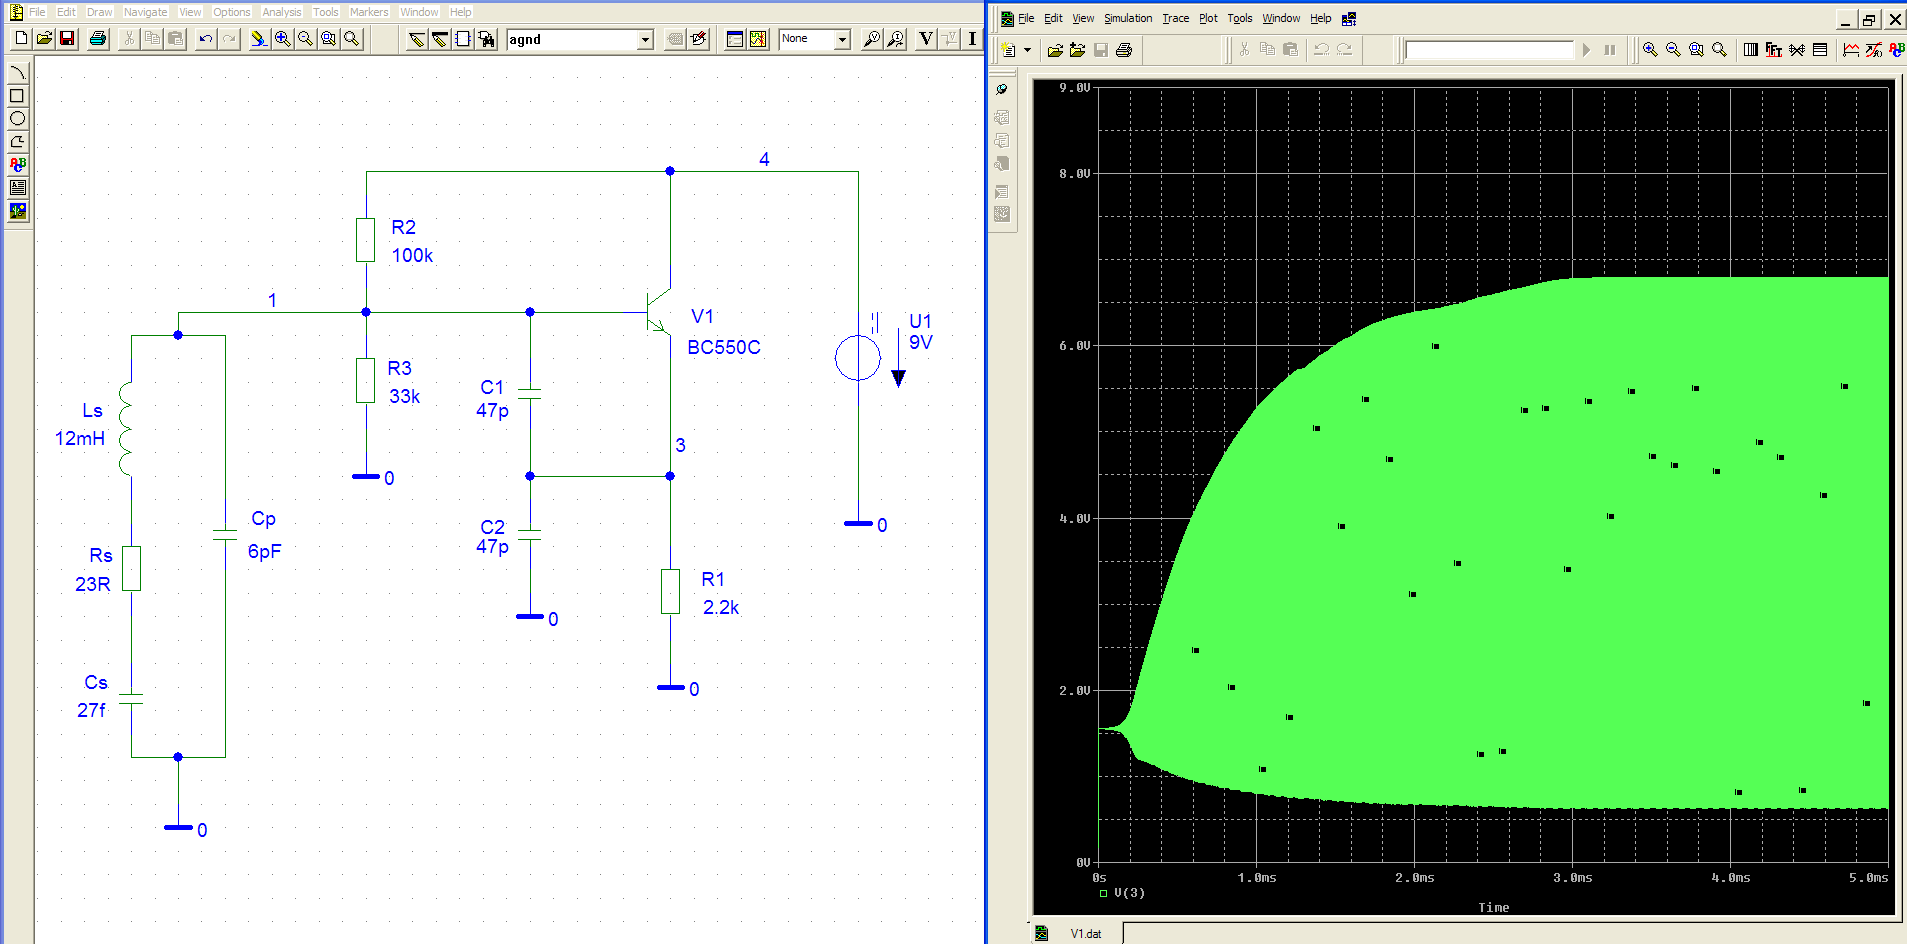Open schematic File menu
Screen dimensions: 1907x944
tap(37, 12)
